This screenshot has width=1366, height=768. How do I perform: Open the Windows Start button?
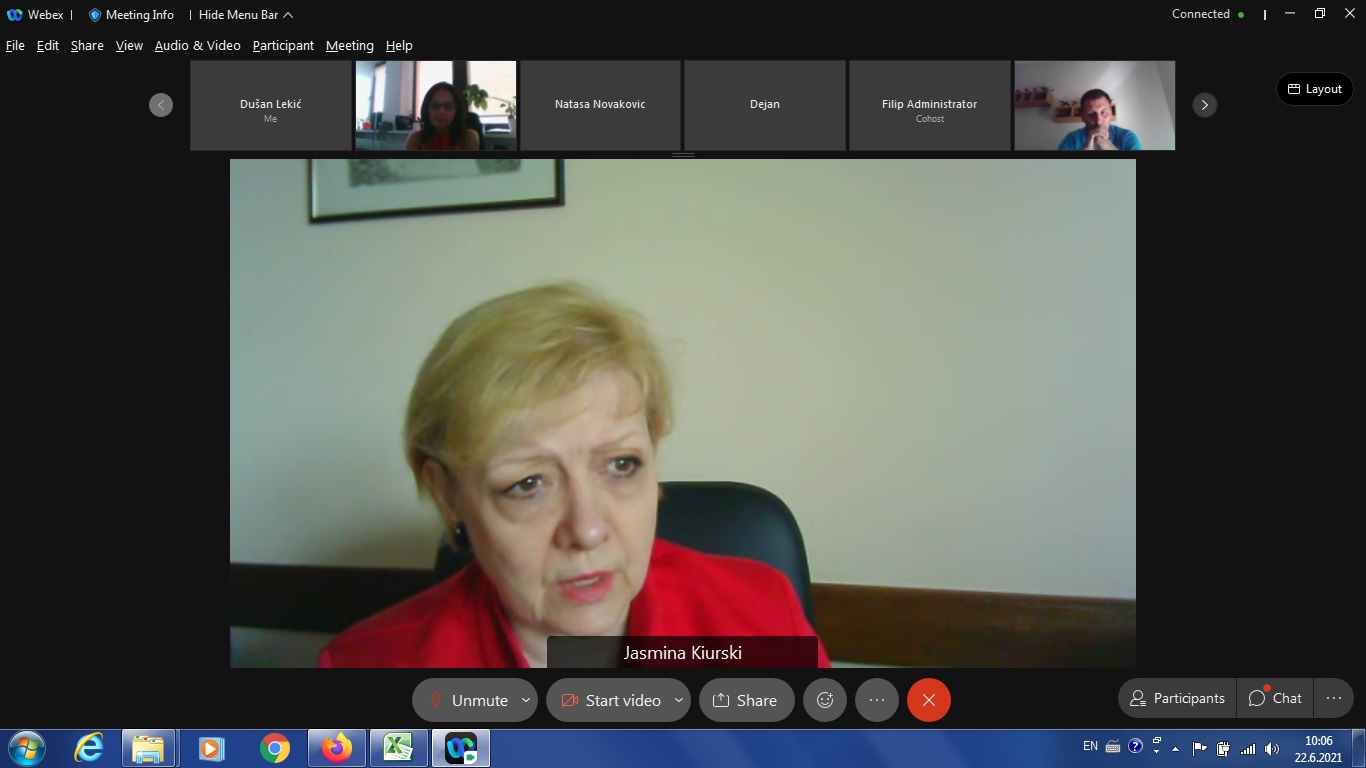click(x=25, y=748)
